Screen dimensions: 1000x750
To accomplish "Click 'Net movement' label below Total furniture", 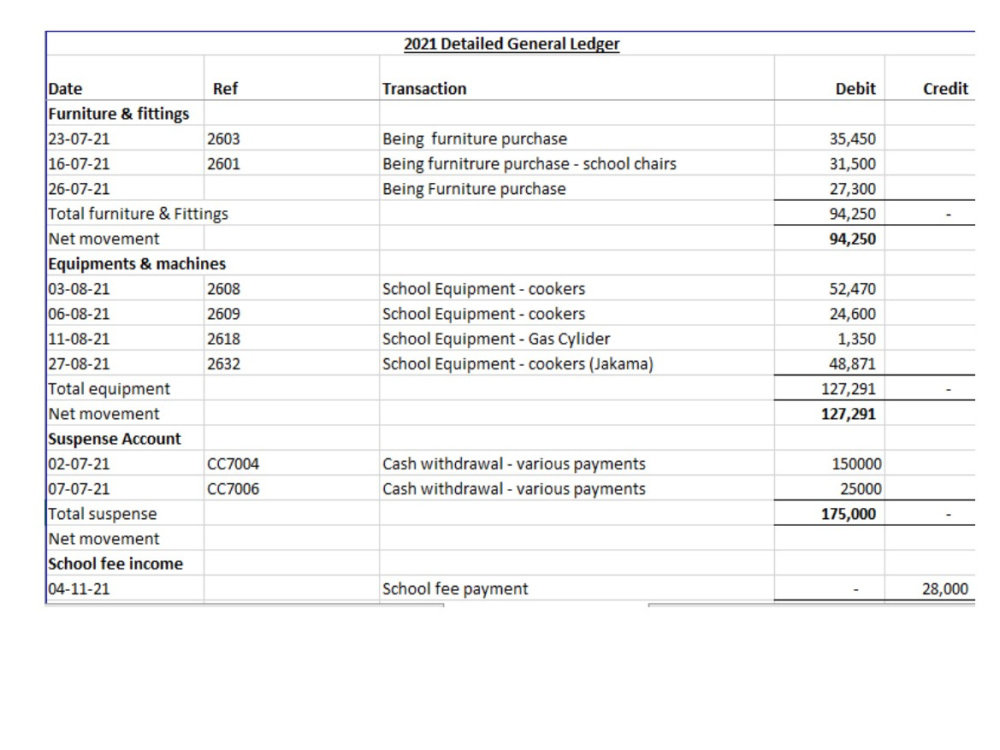I will click(104, 239).
